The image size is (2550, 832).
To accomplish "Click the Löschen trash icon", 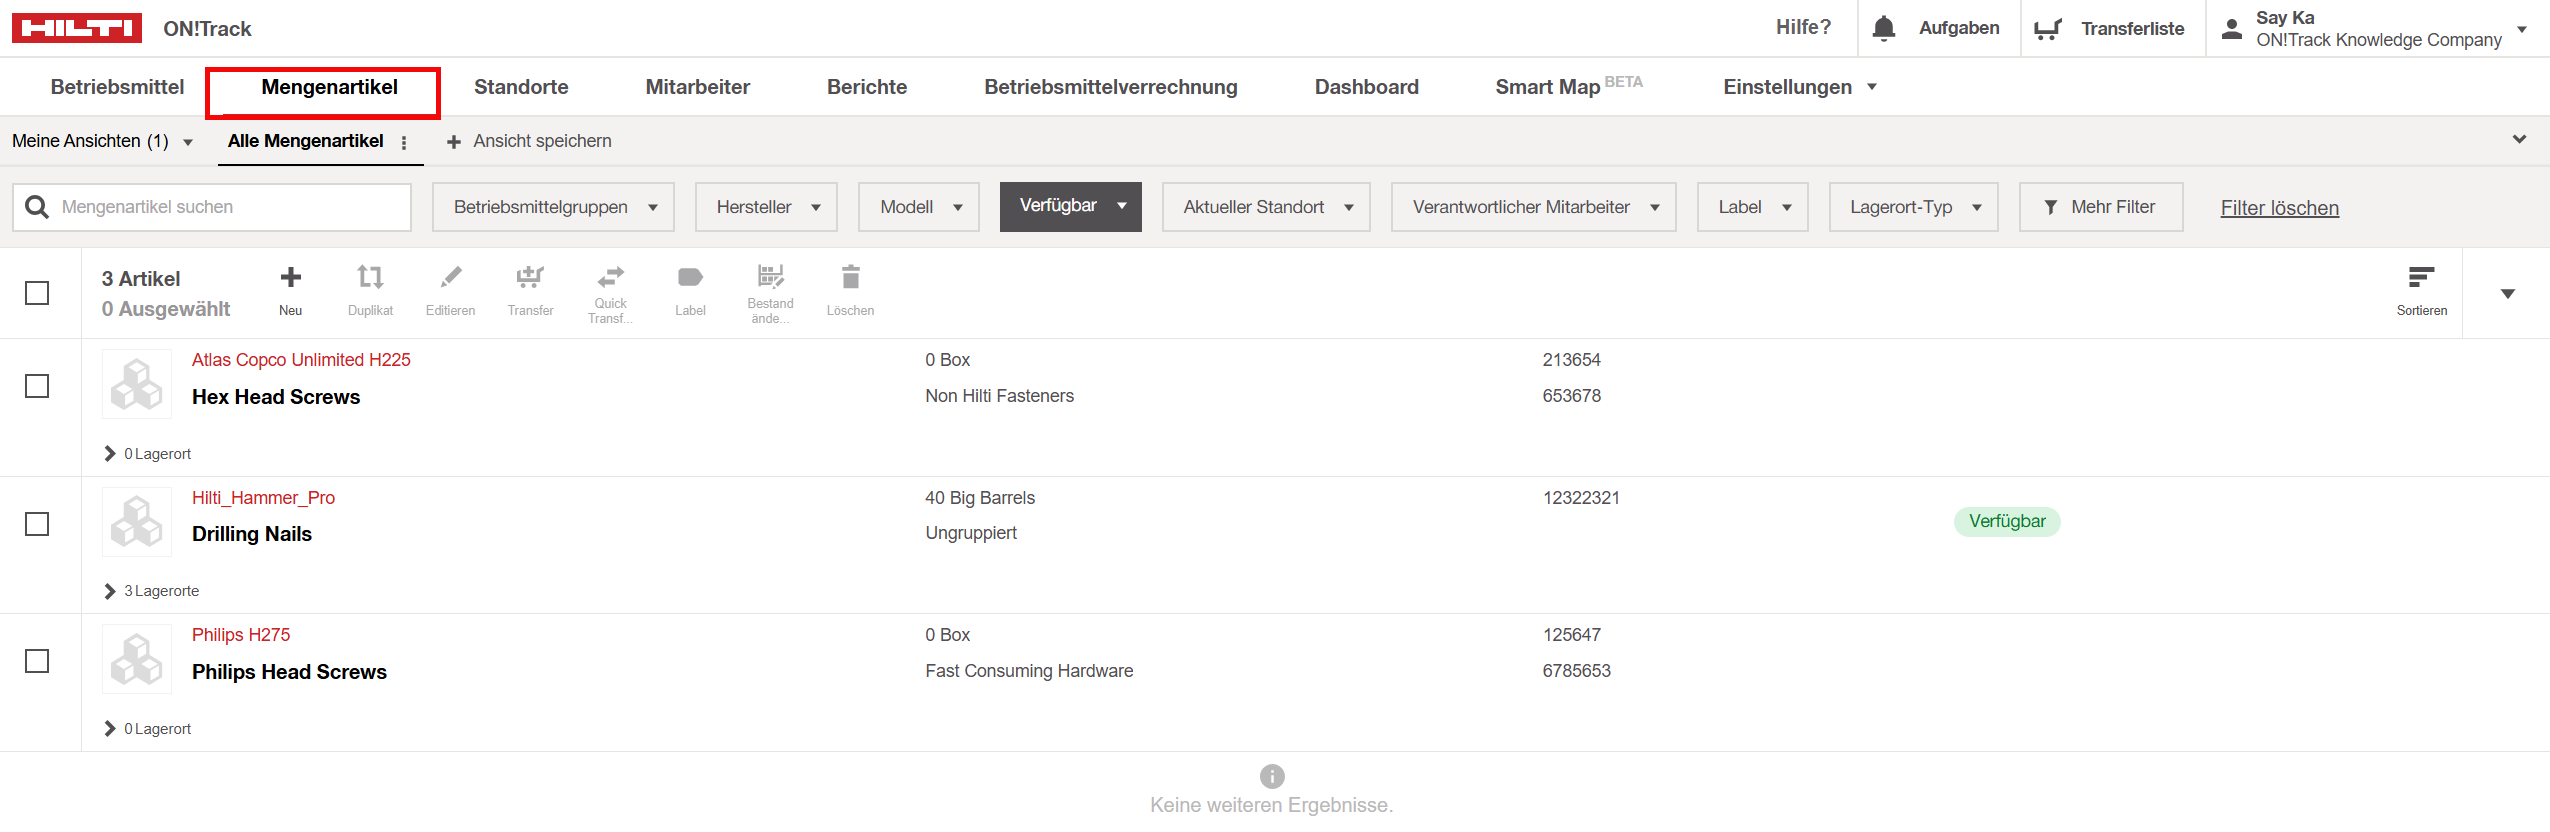I will click(x=850, y=278).
